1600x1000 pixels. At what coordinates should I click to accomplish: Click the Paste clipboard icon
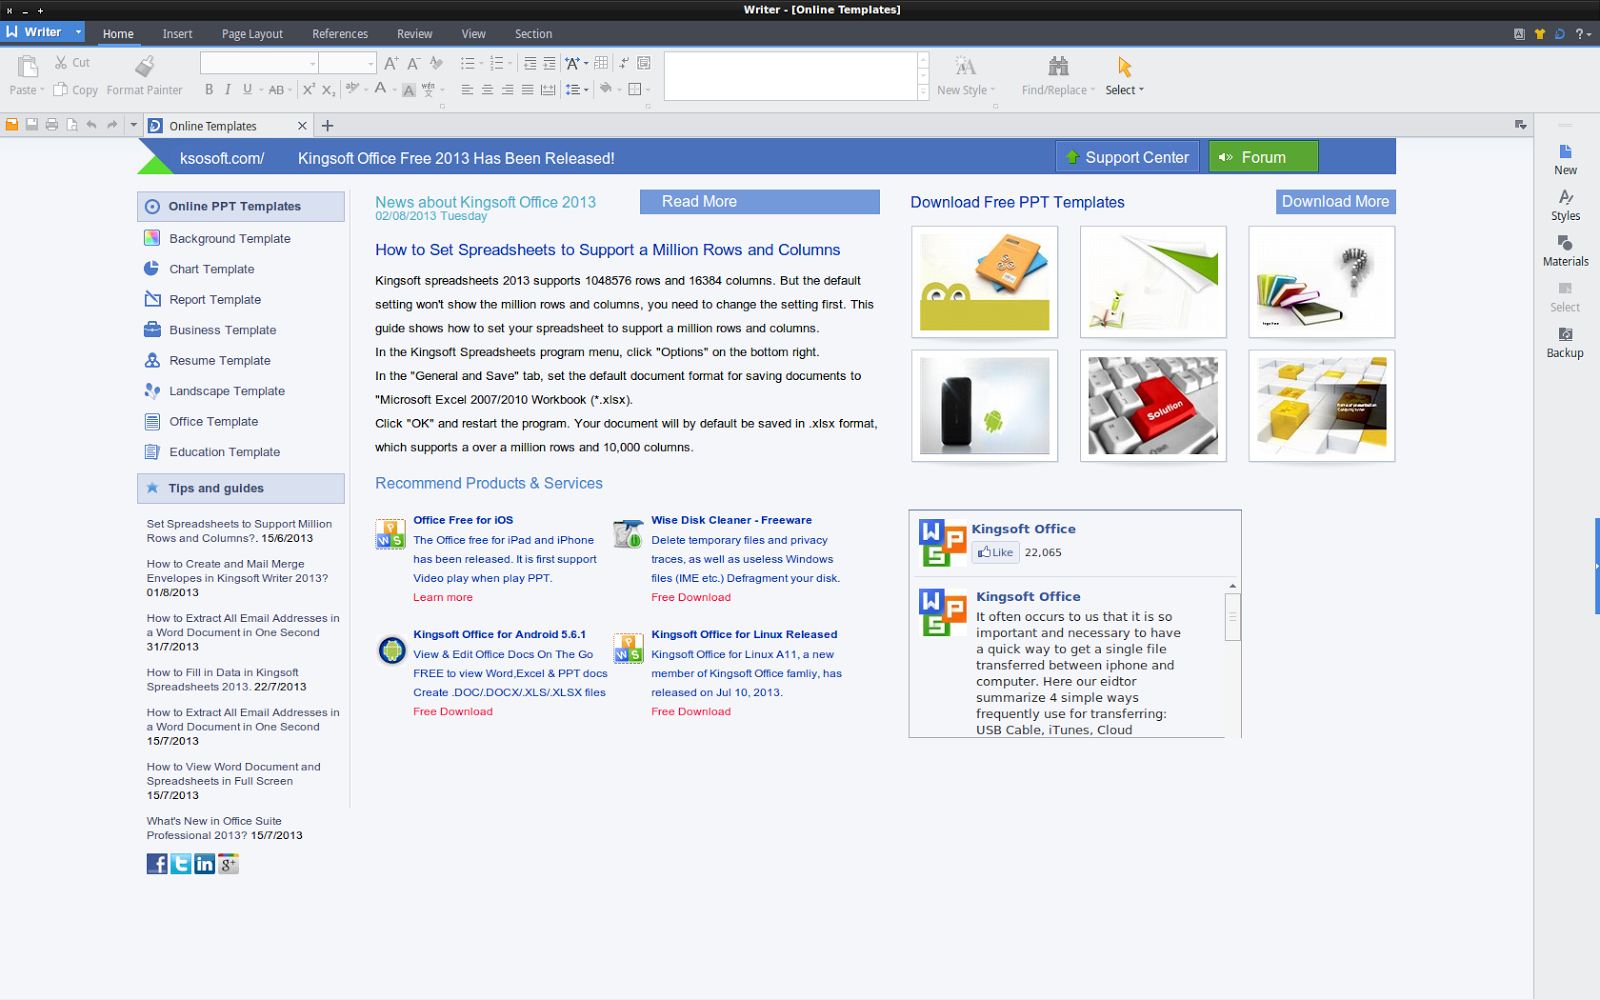[x=27, y=67]
